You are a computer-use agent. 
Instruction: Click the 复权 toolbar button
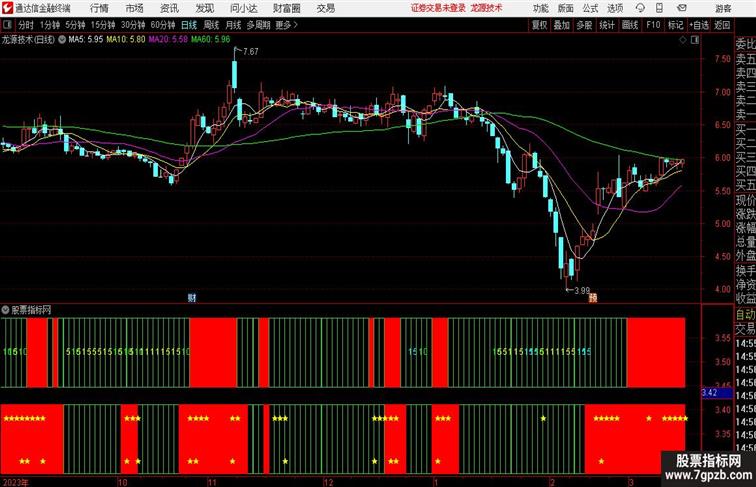(540, 25)
